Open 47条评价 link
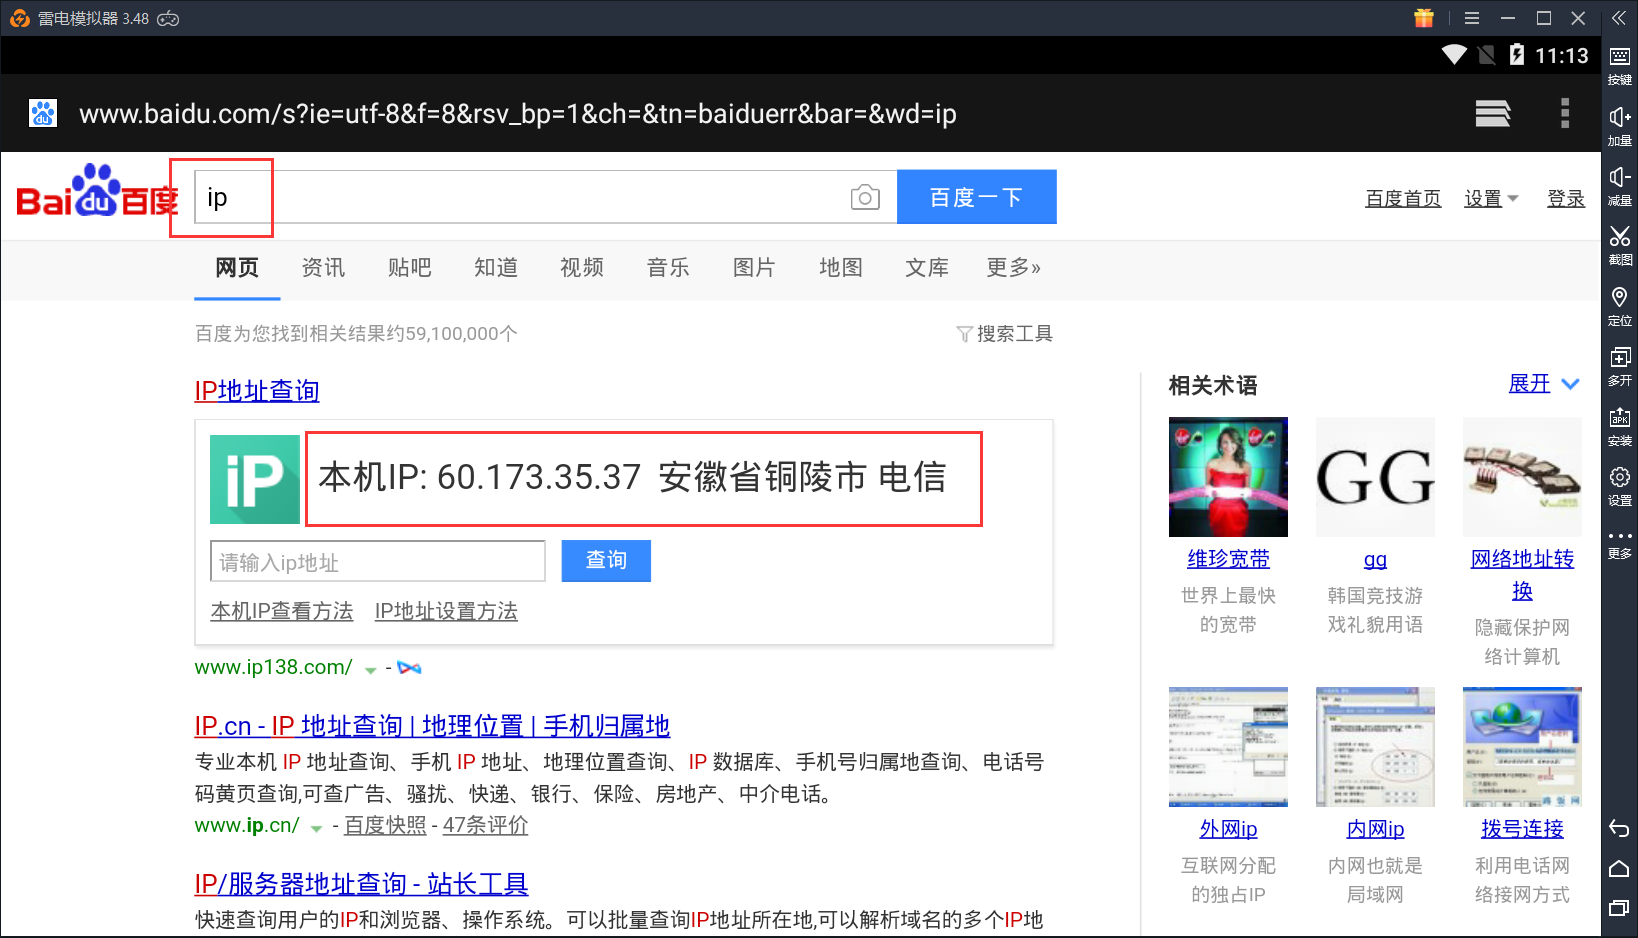 485,825
